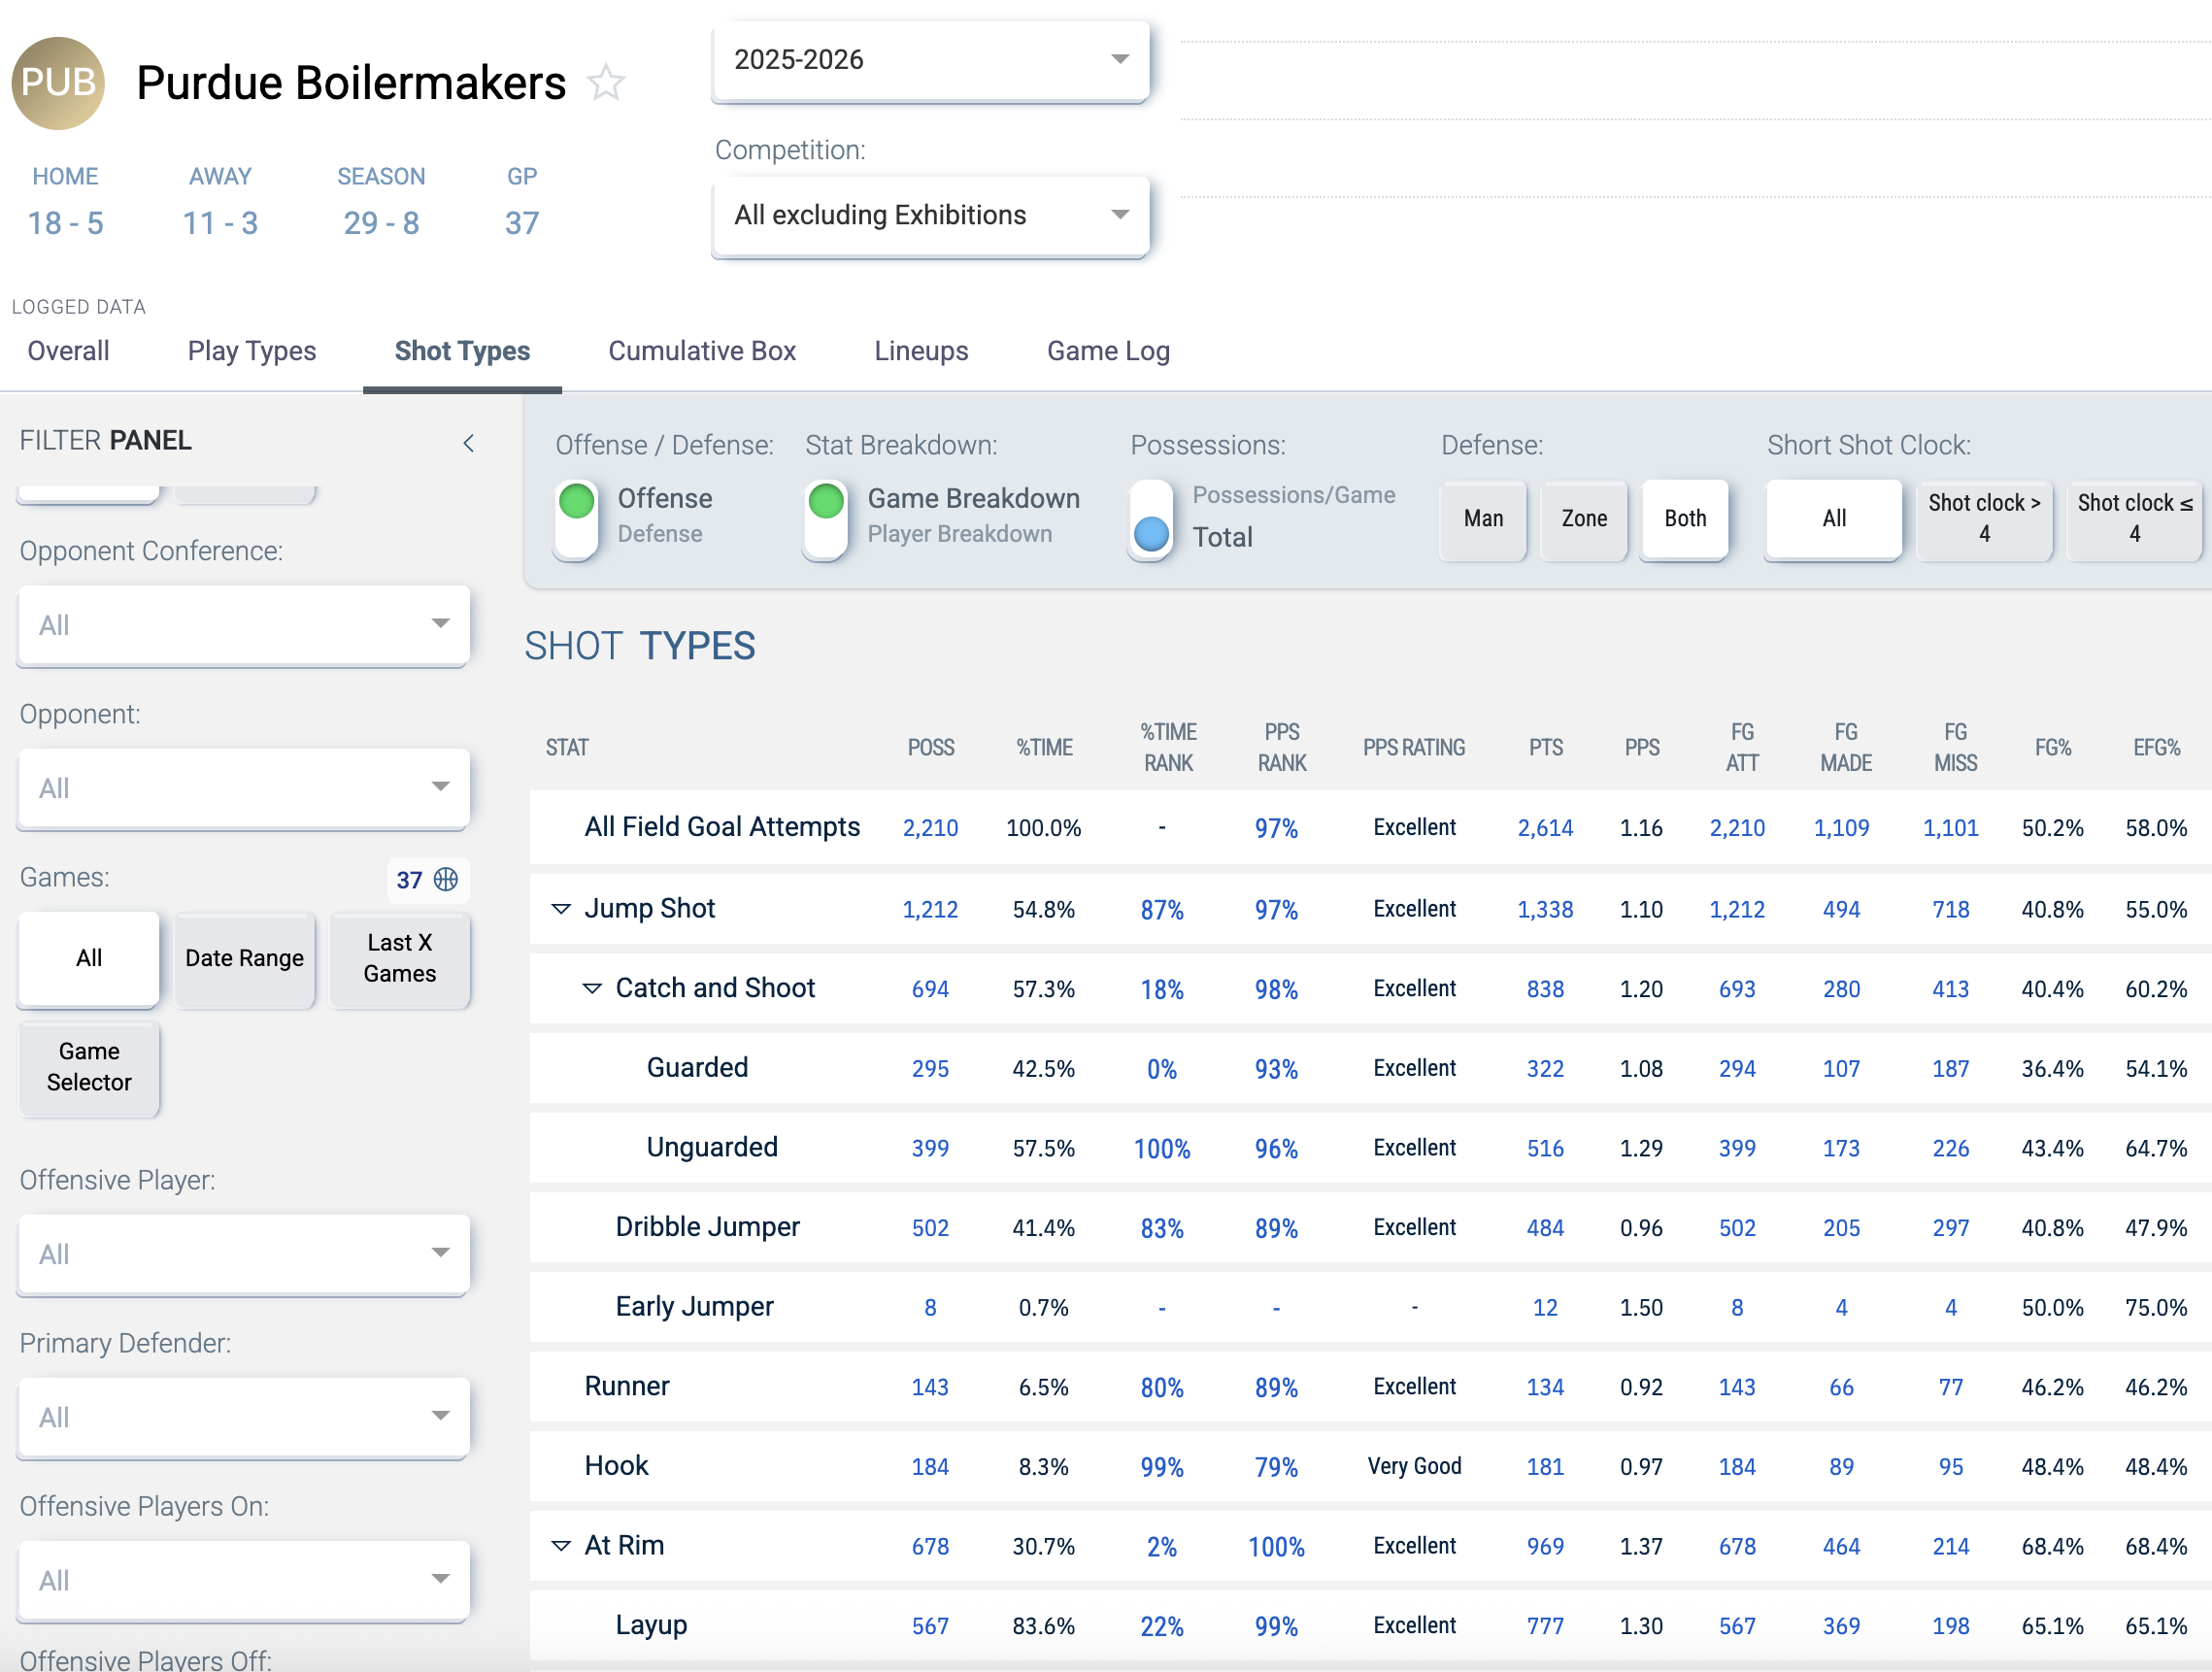Collapse the Jump Shot row triangle
Image resolution: width=2212 pixels, height=1672 pixels.
pyautogui.click(x=561, y=908)
